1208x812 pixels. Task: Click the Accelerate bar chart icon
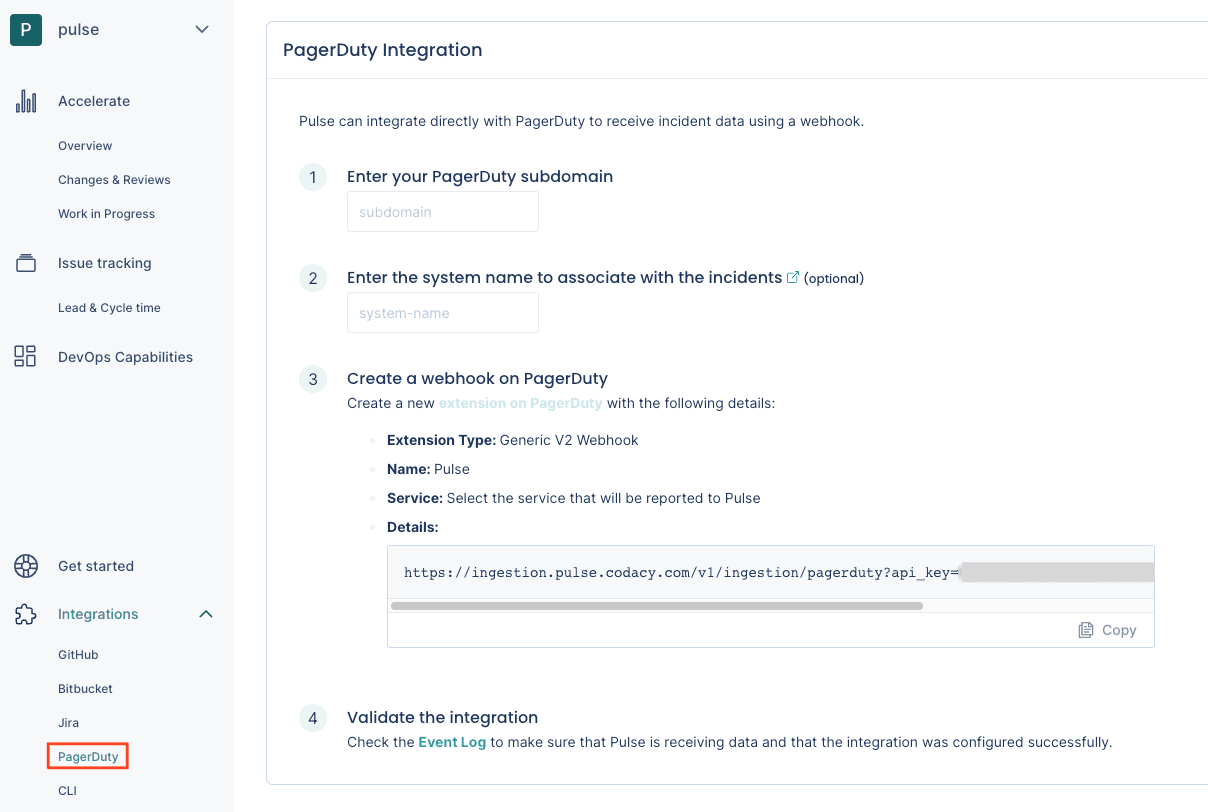25,100
